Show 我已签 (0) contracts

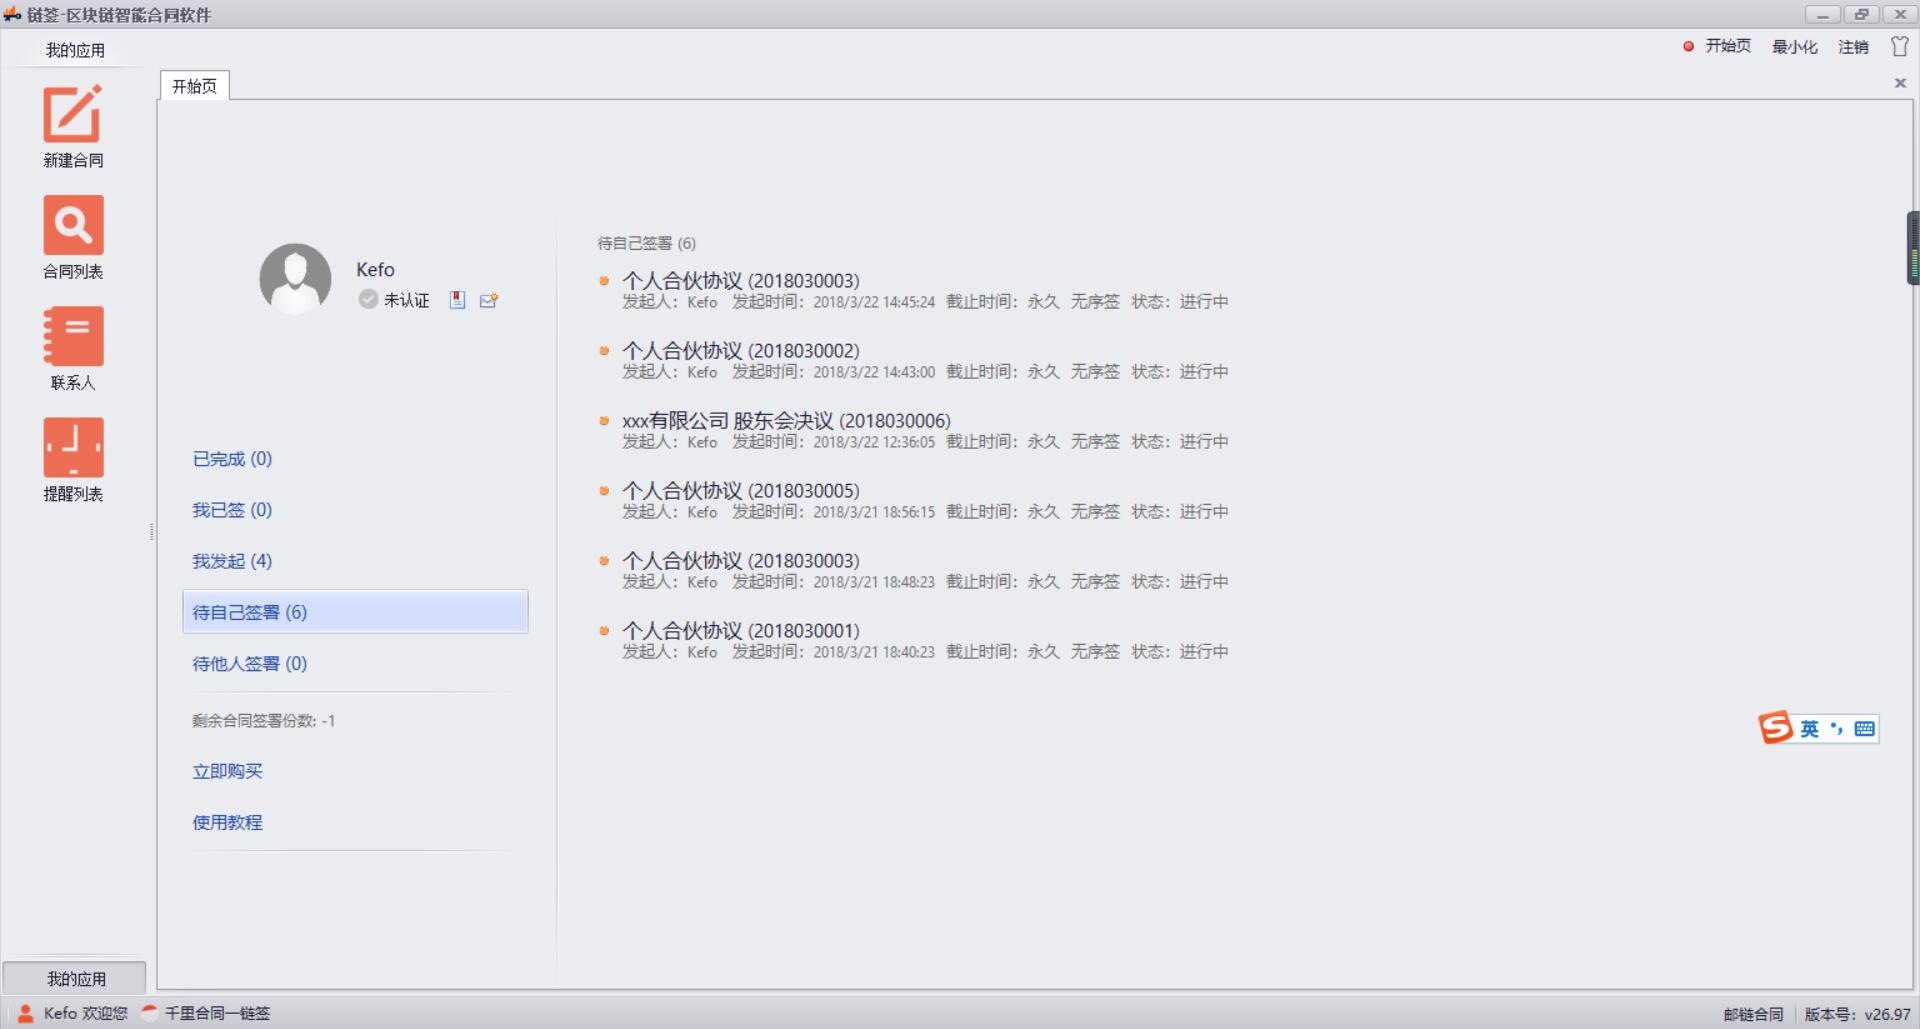click(x=232, y=510)
